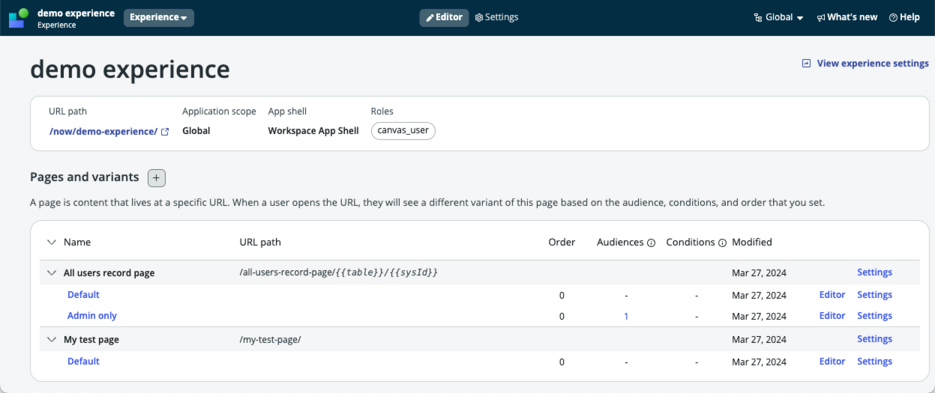Viewport: 935px width, 393px height.
Task: Click the UI Builder logo icon
Action: pyautogui.click(x=18, y=18)
